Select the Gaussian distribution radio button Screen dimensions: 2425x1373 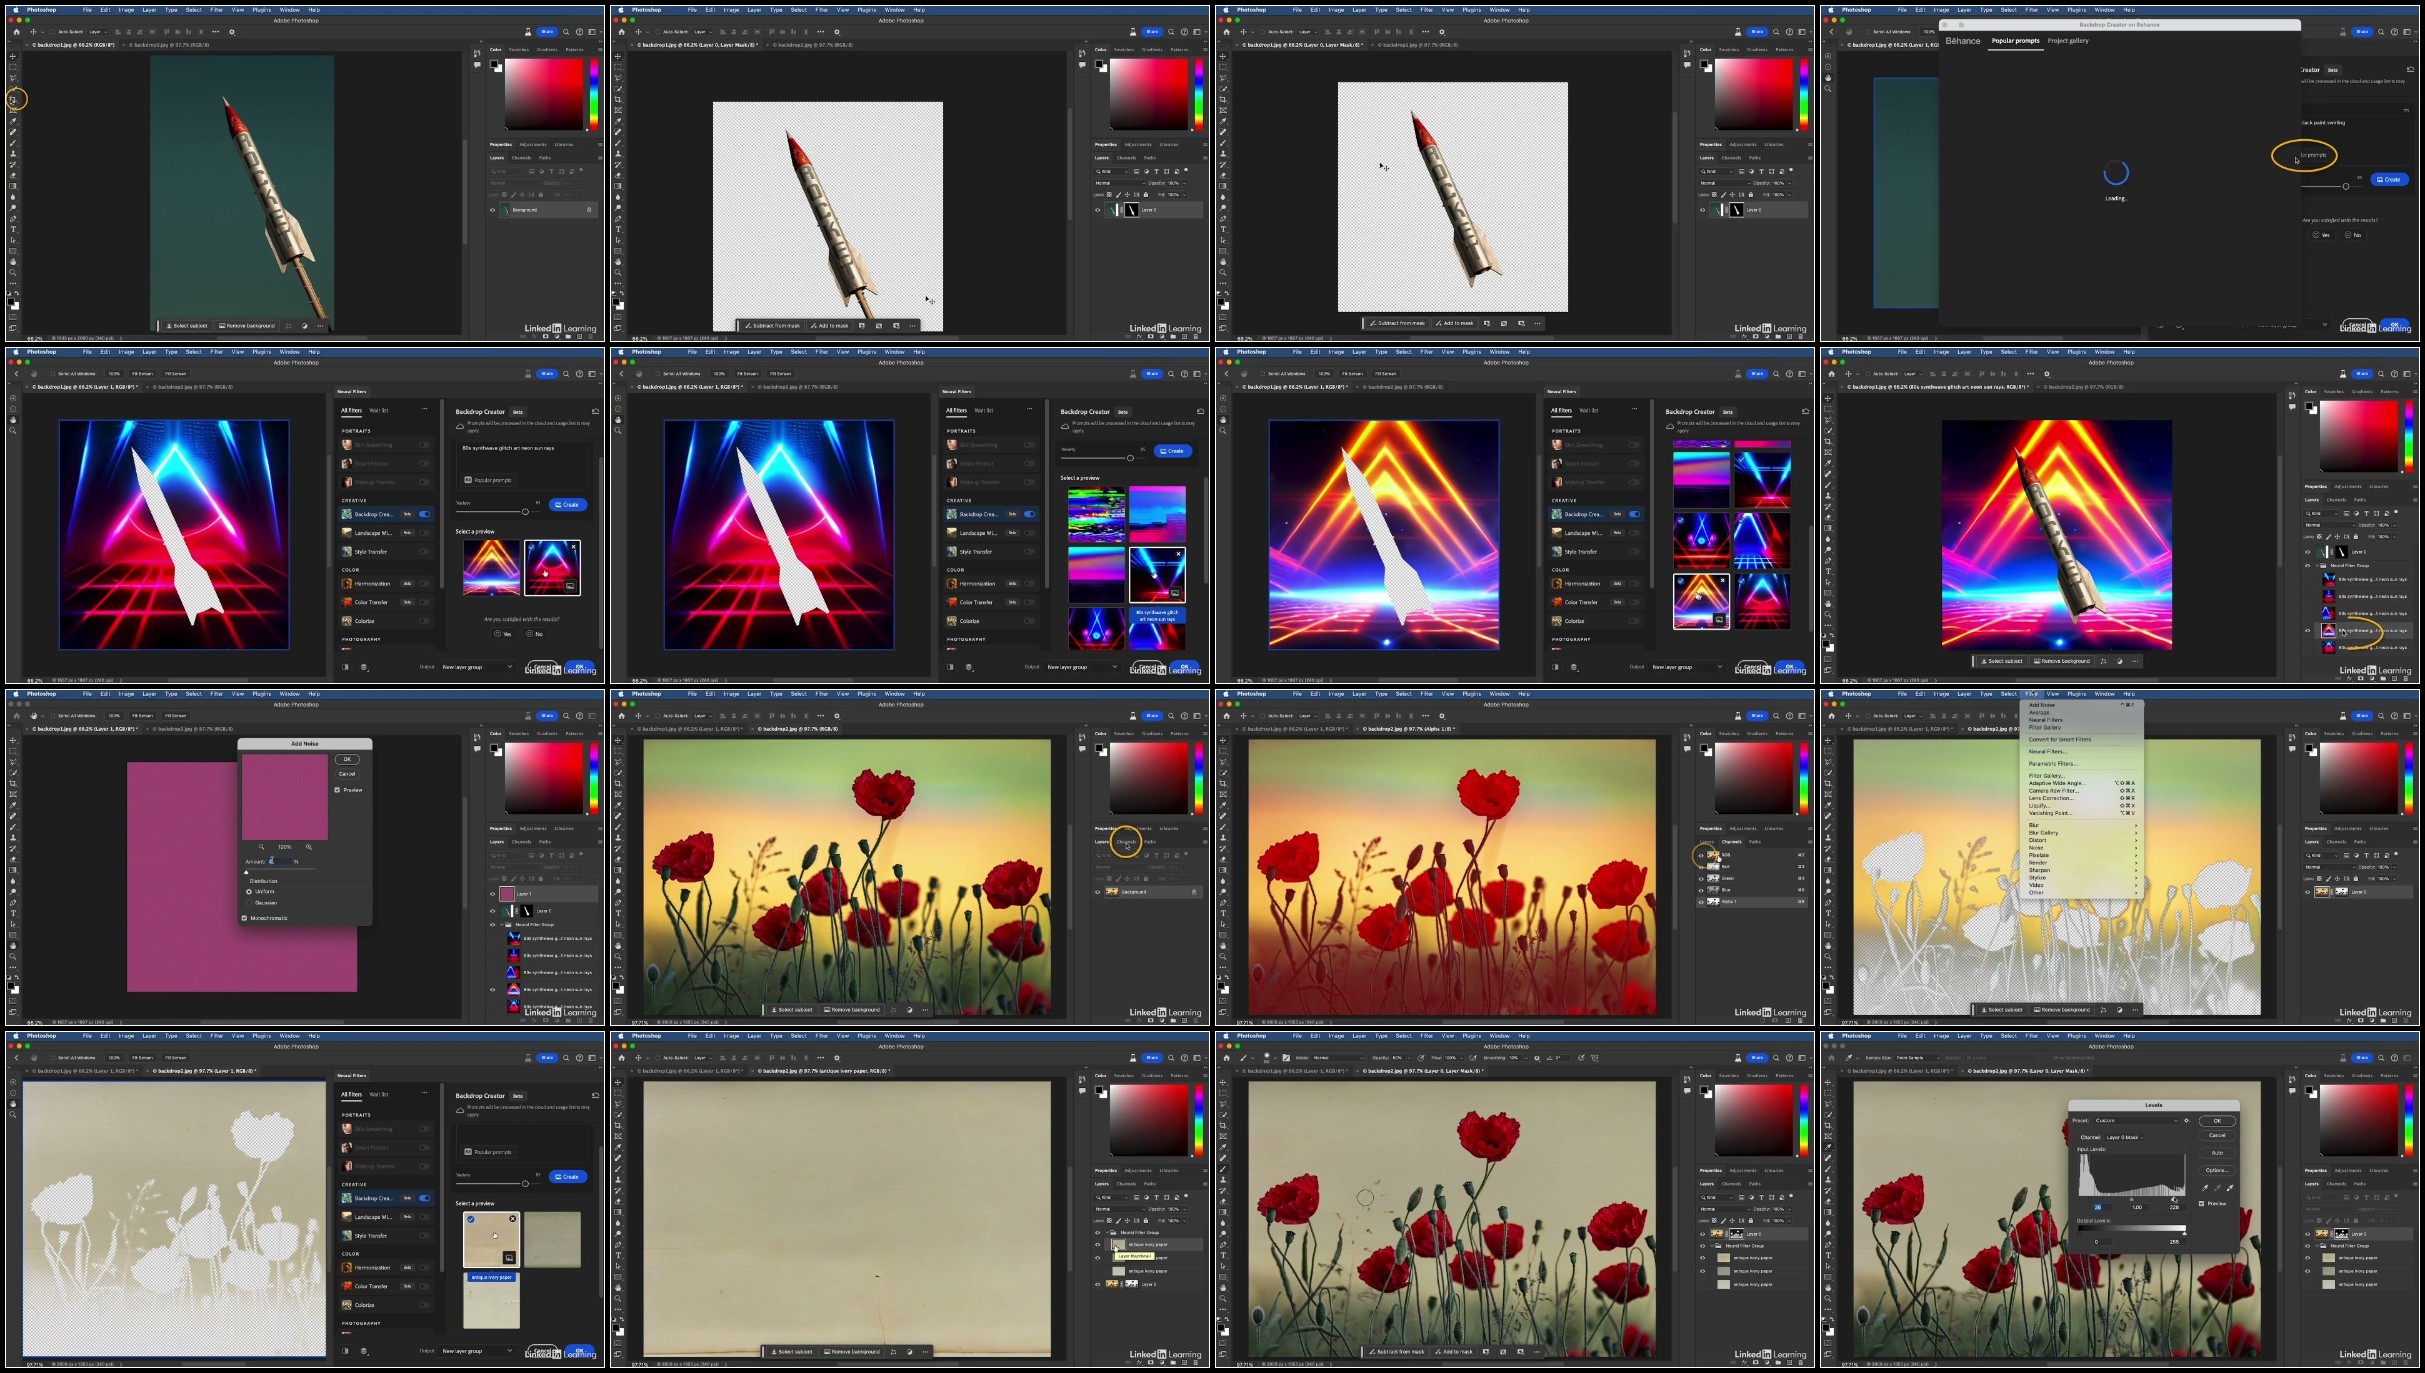(x=249, y=903)
